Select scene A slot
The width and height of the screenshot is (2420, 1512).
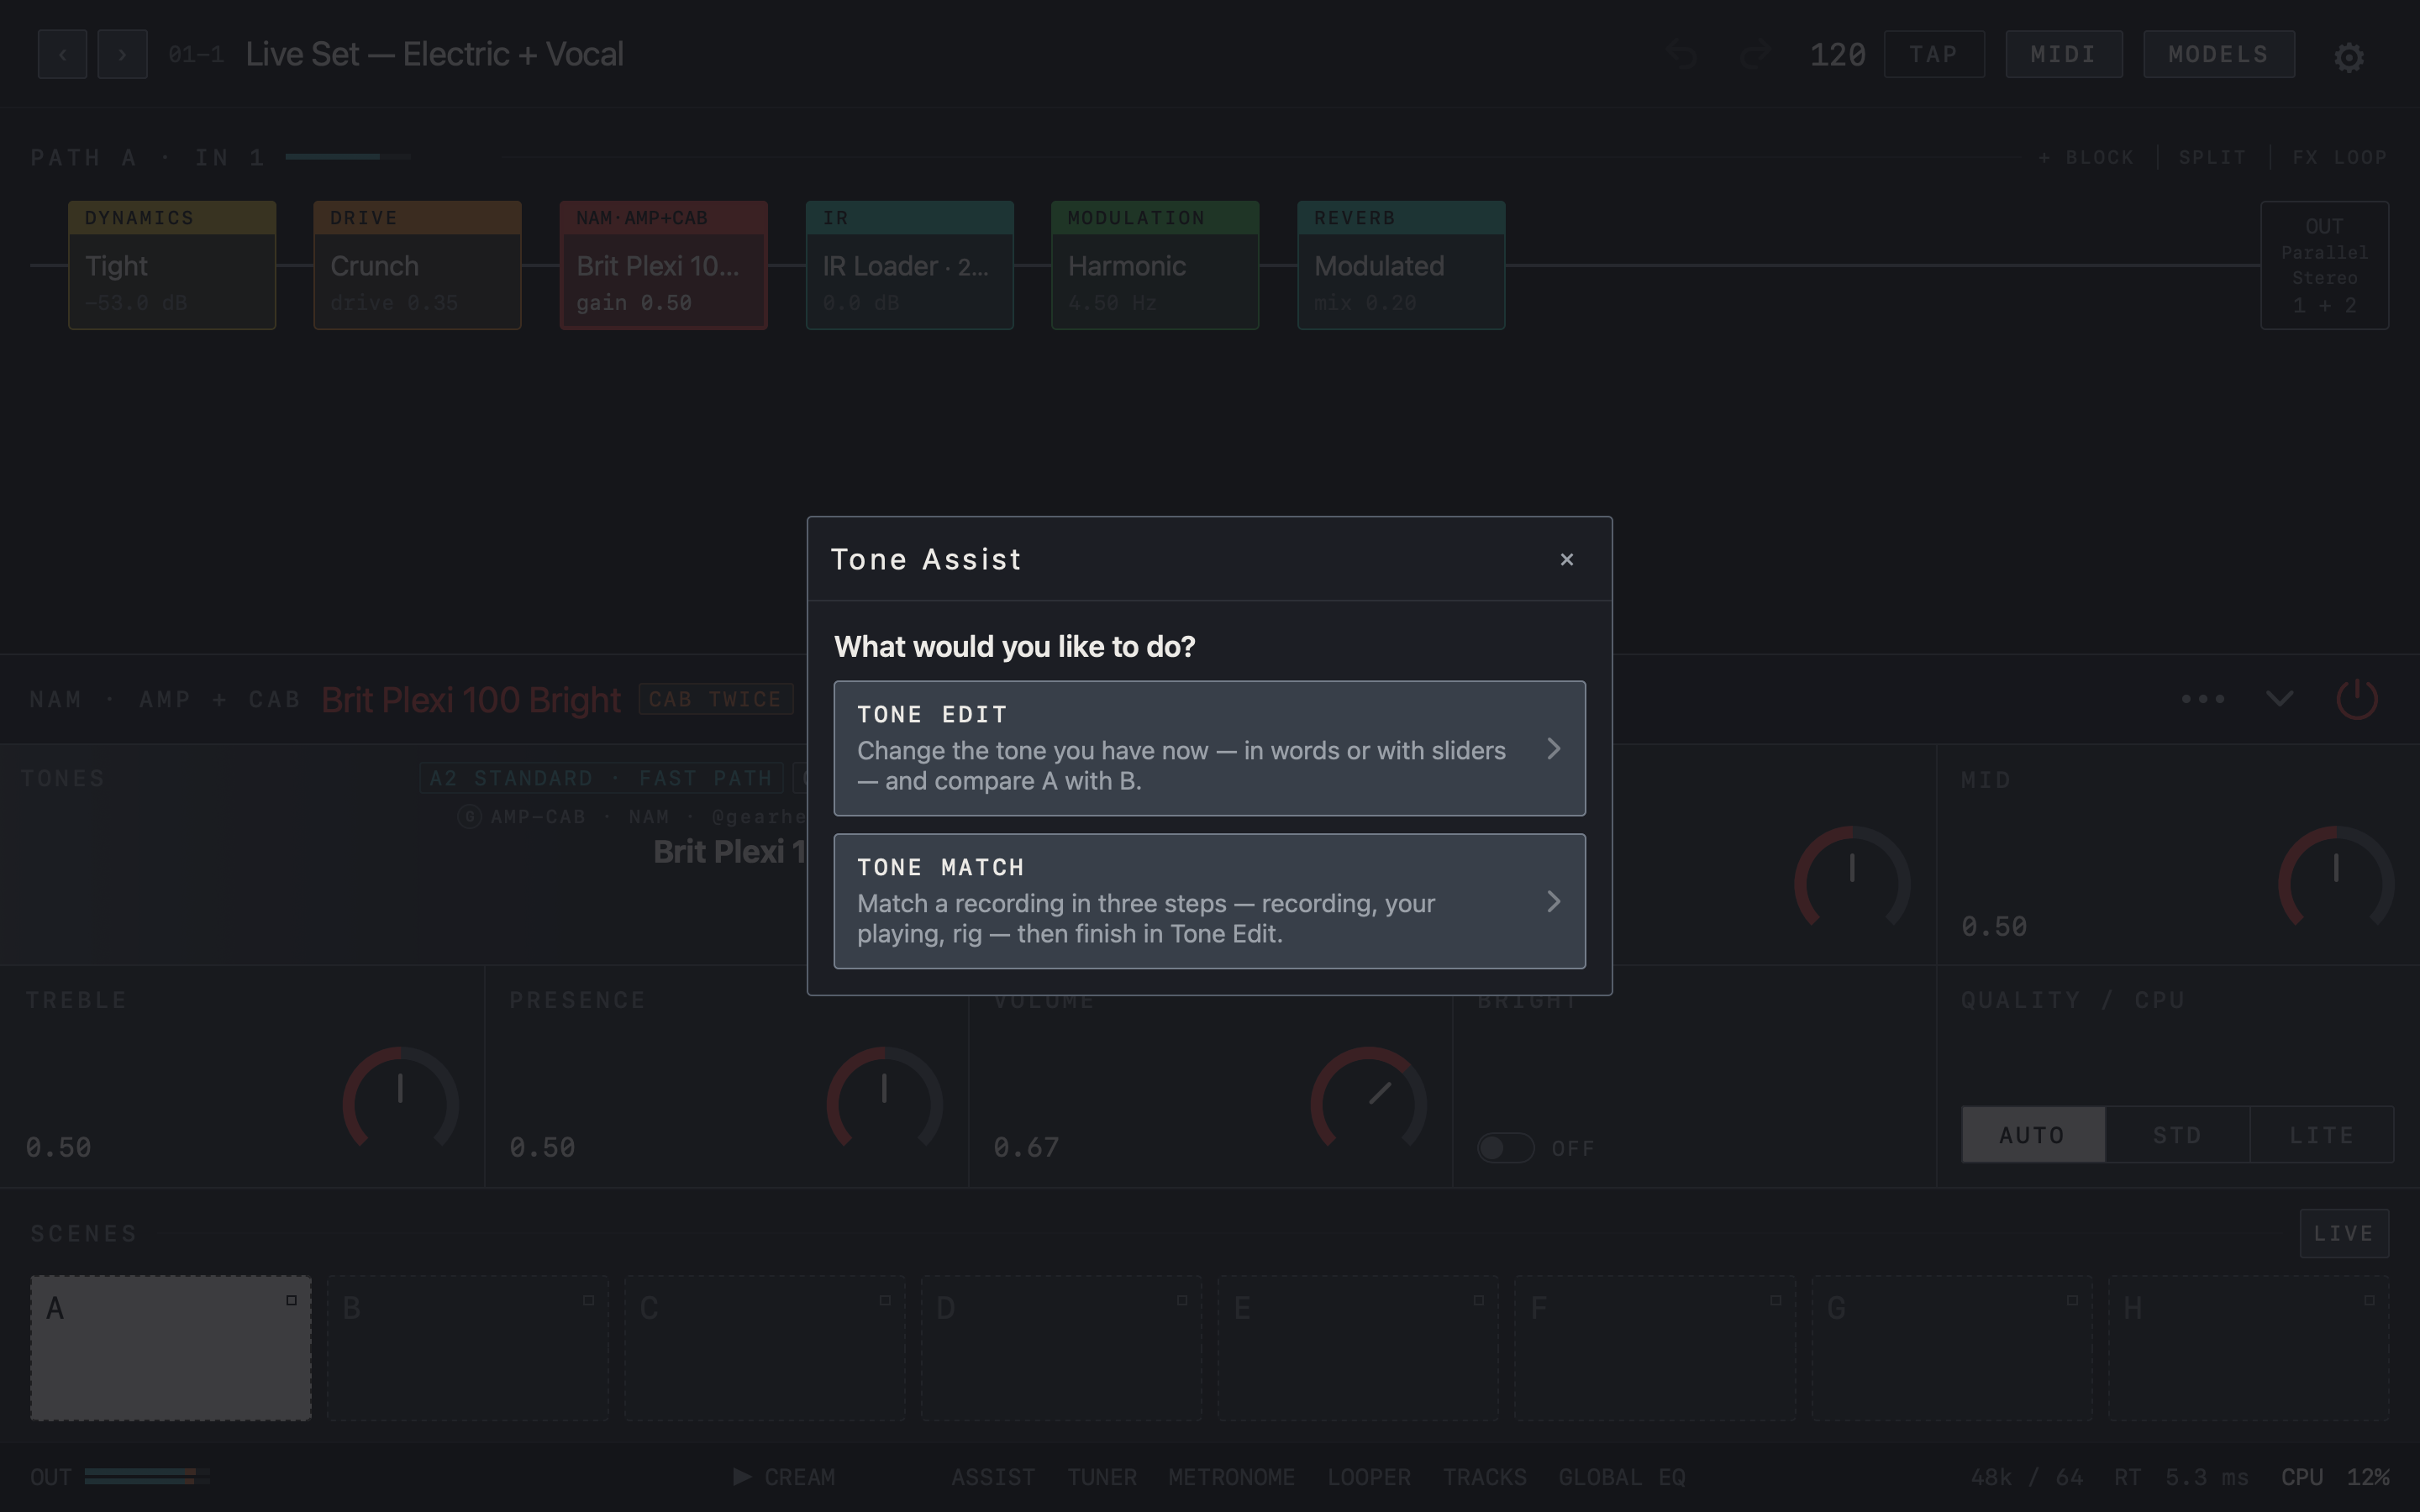(x=171, y=1348)
